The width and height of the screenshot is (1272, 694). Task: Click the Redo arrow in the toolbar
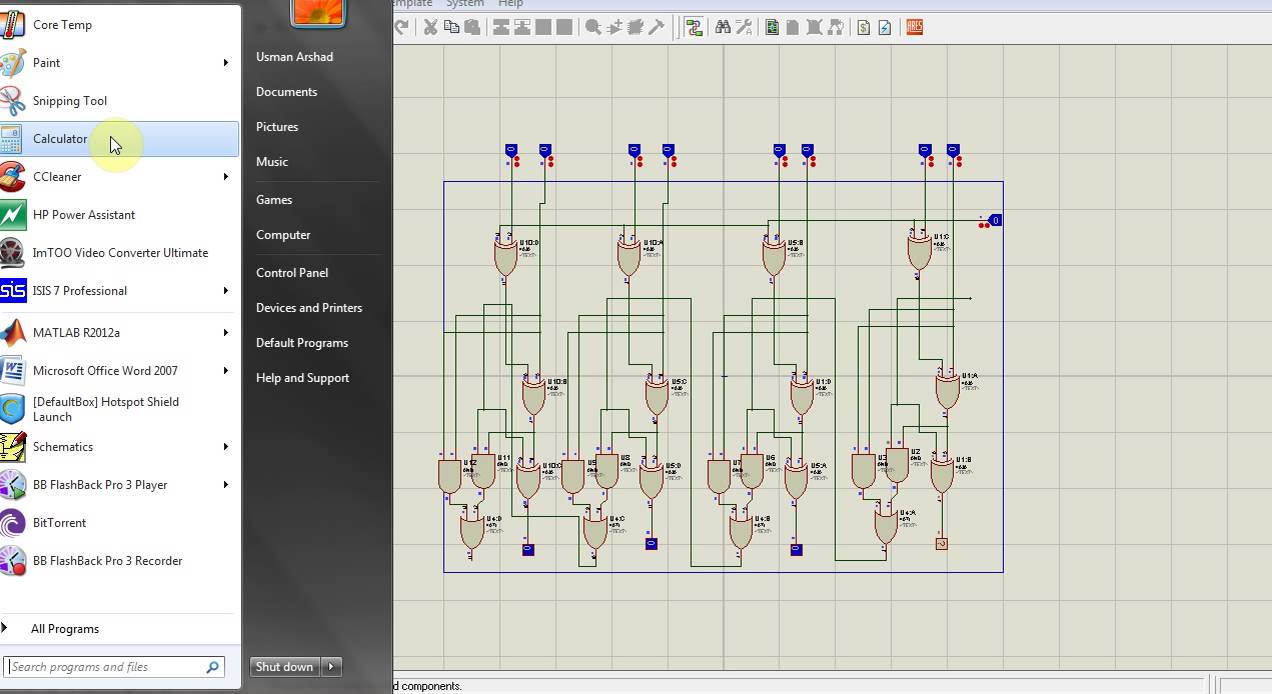tap(400, 27)
